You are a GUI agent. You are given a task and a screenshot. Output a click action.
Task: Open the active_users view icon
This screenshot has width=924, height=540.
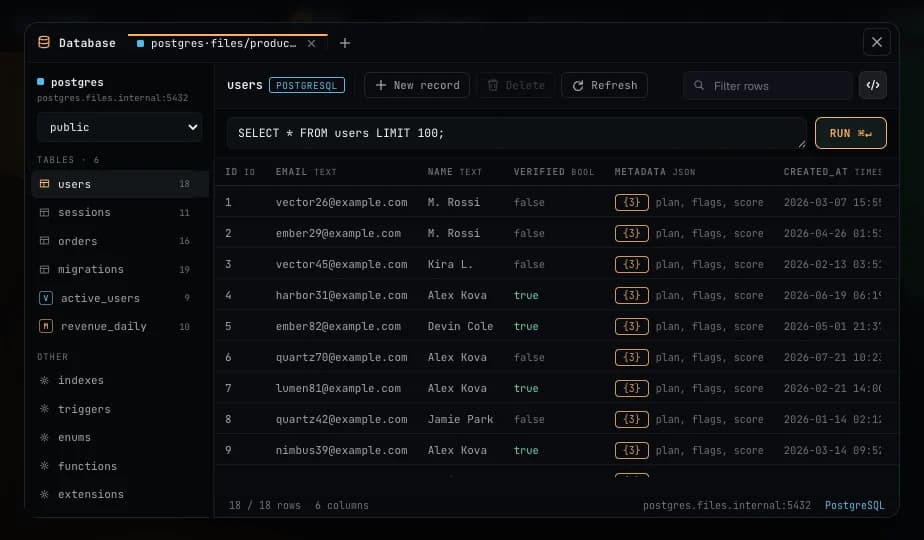46,298
